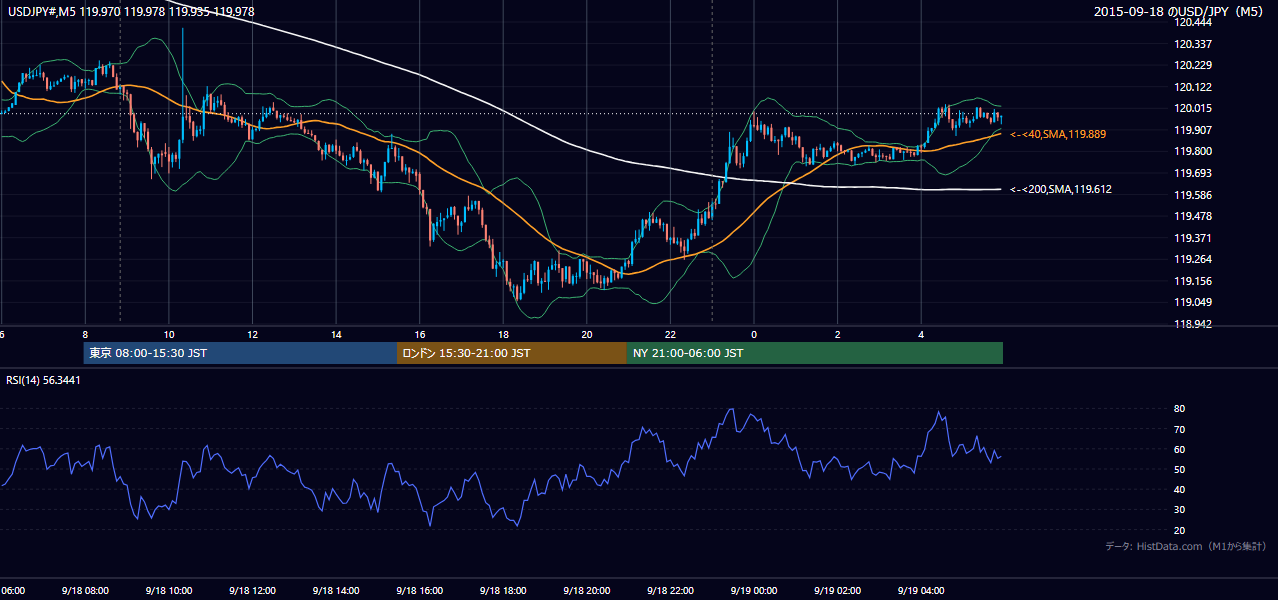Click the RSI scale value 40
The height and width of the screenshot is (600, 1278).
[1180, 489]
